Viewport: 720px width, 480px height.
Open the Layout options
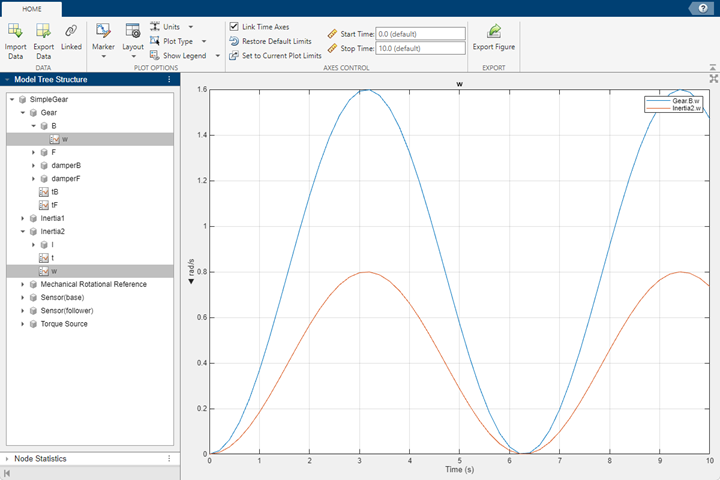tap(132, 33)
